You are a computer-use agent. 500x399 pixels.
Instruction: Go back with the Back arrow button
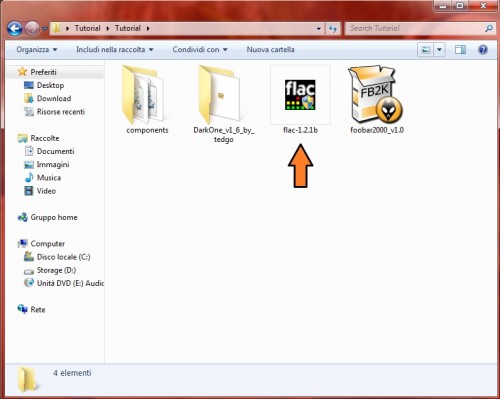click(15, 29)
